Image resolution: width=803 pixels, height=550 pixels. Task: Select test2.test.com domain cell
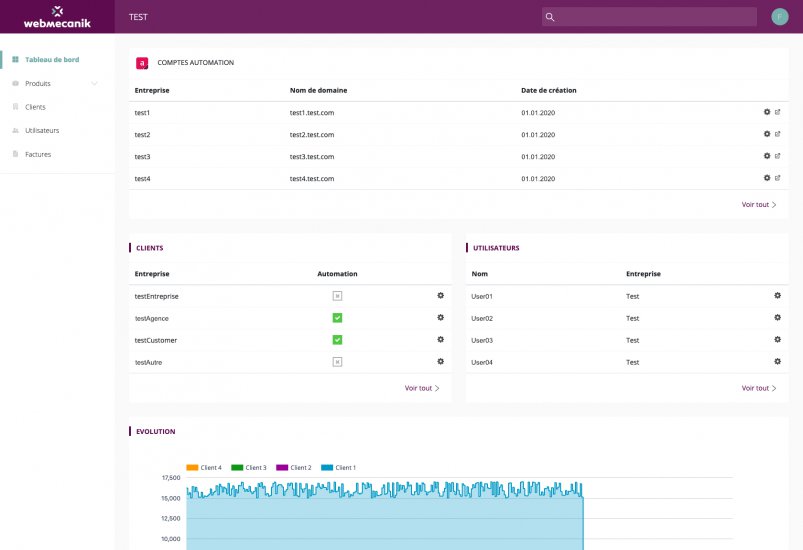(312, 135)
